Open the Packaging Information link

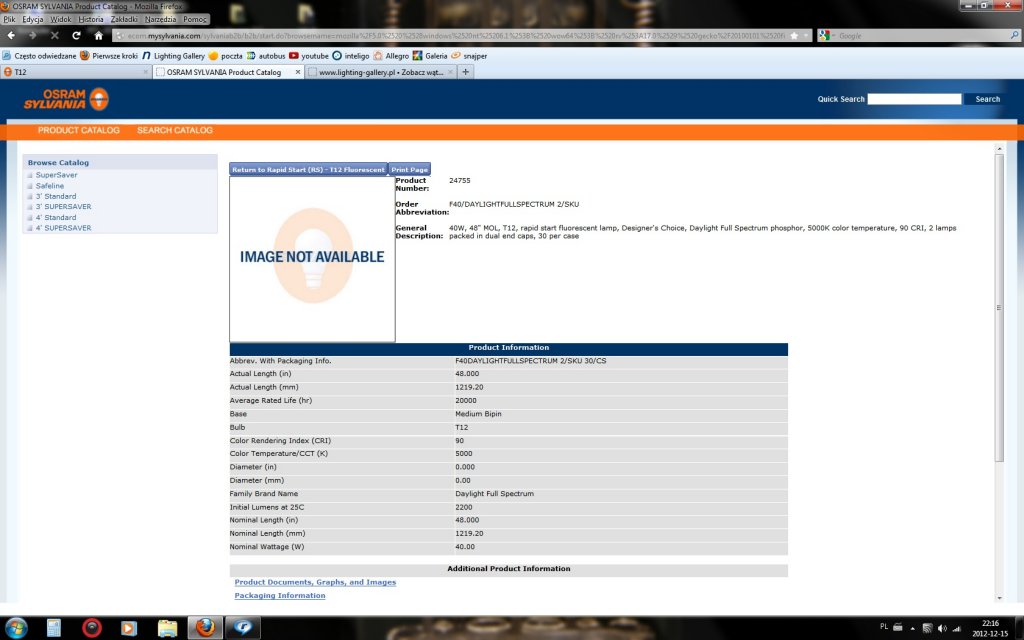click(280, 596)
